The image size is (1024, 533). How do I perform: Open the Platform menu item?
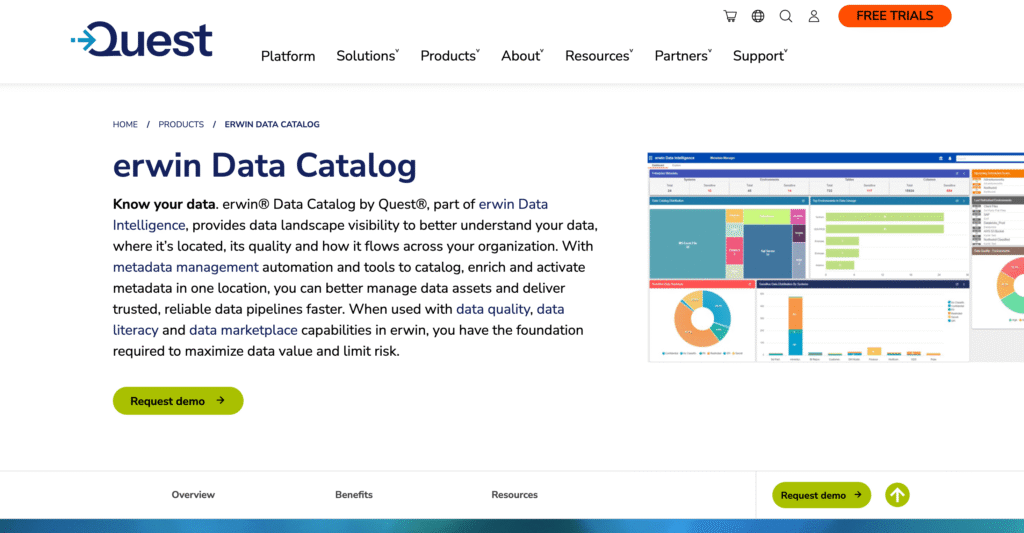click(288, 56)
